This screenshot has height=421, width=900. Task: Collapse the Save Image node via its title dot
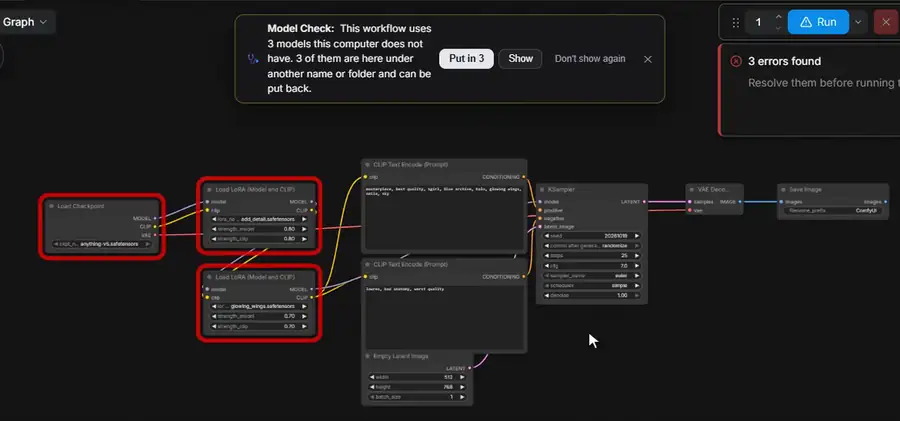click(x=784, y=190)
